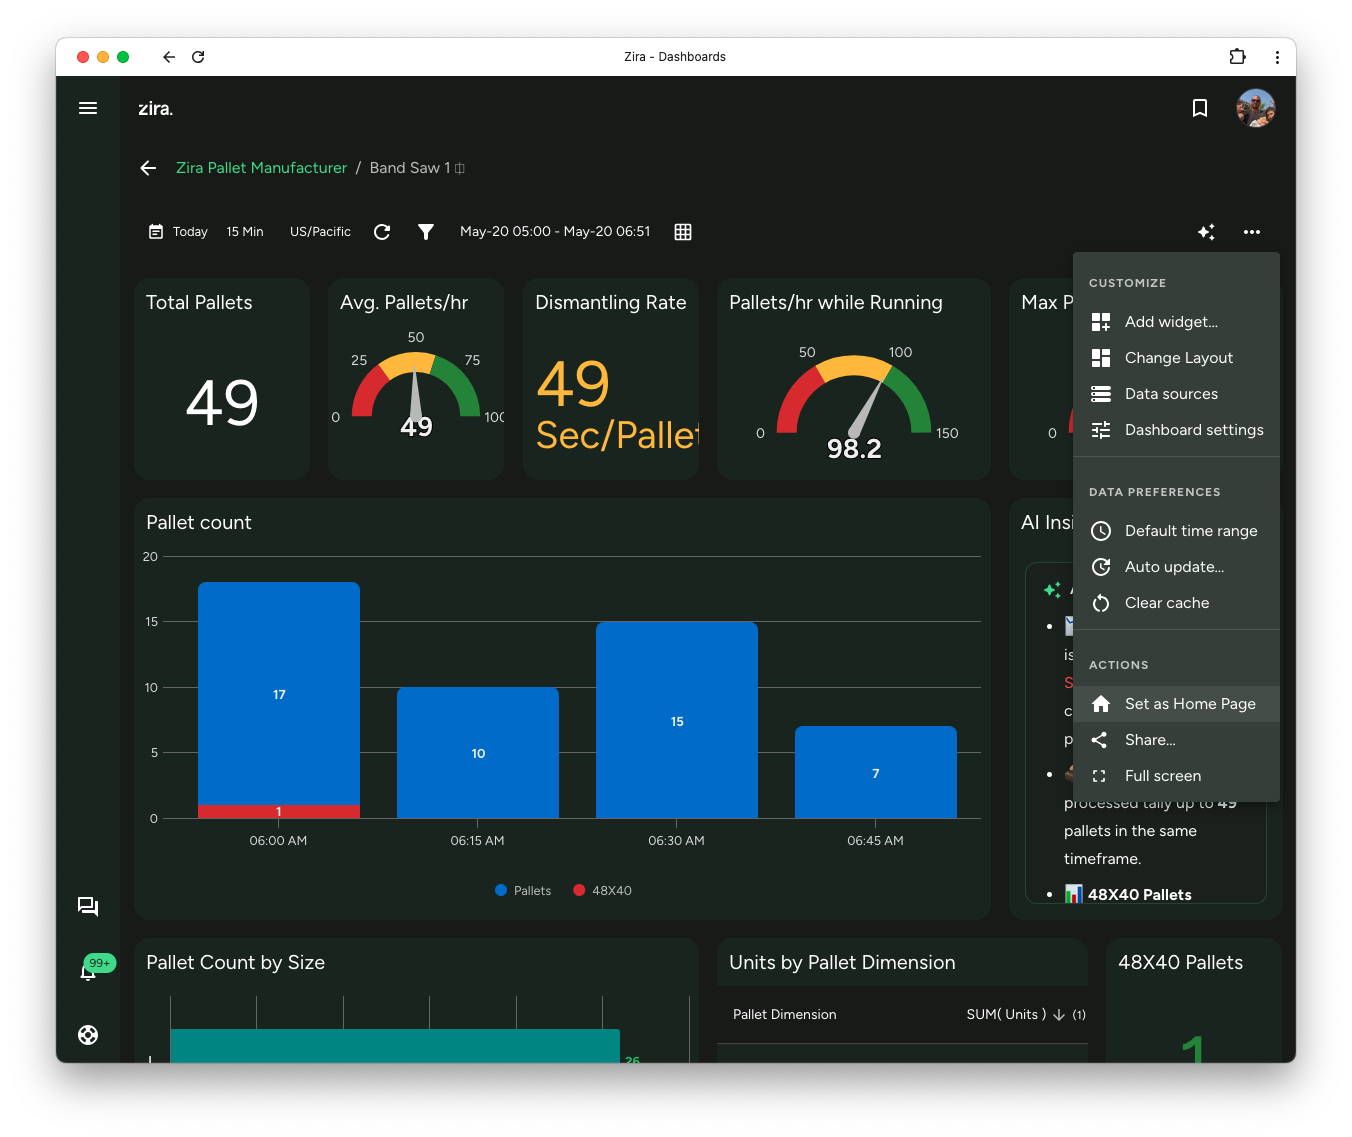Click the browser back arrow
The width and height of the screenshot is (1352, 1137).
coord(169,57)
